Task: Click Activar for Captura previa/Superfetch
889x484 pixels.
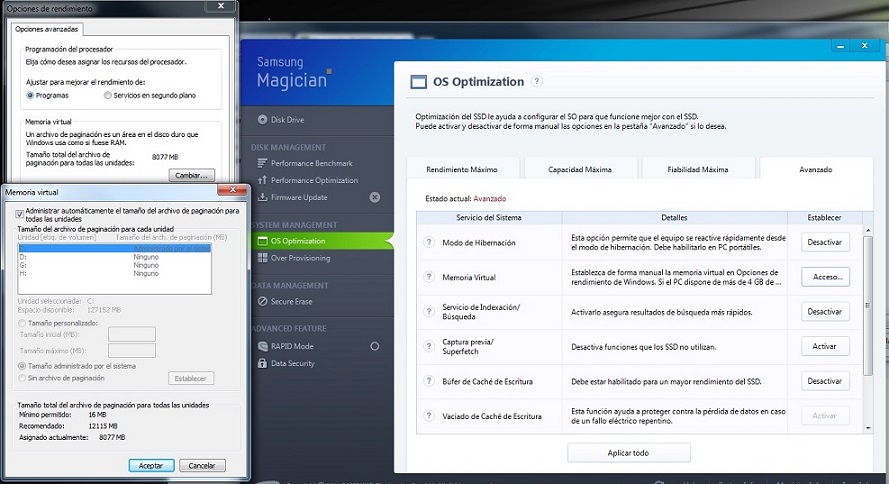Action: 825,346
